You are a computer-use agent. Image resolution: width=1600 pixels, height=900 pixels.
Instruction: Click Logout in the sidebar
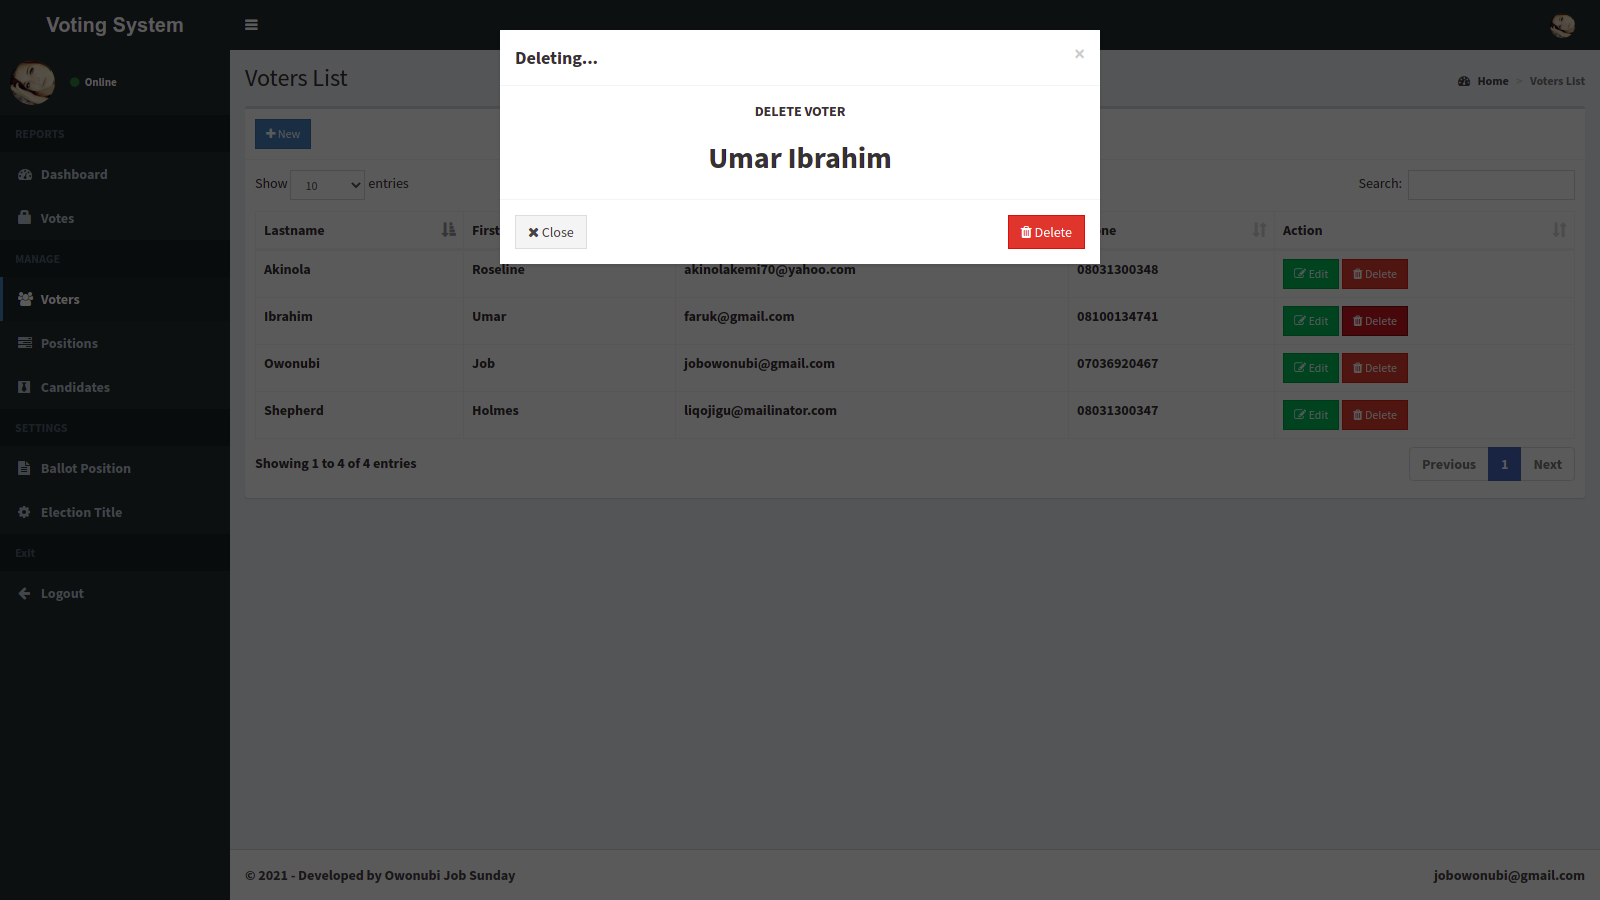coord(115,593)
